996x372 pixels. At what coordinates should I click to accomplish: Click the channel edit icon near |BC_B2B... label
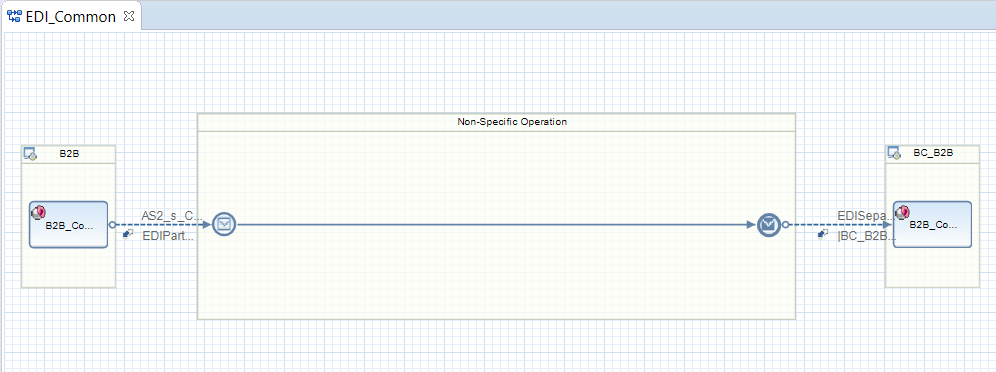tap(823, 234)
